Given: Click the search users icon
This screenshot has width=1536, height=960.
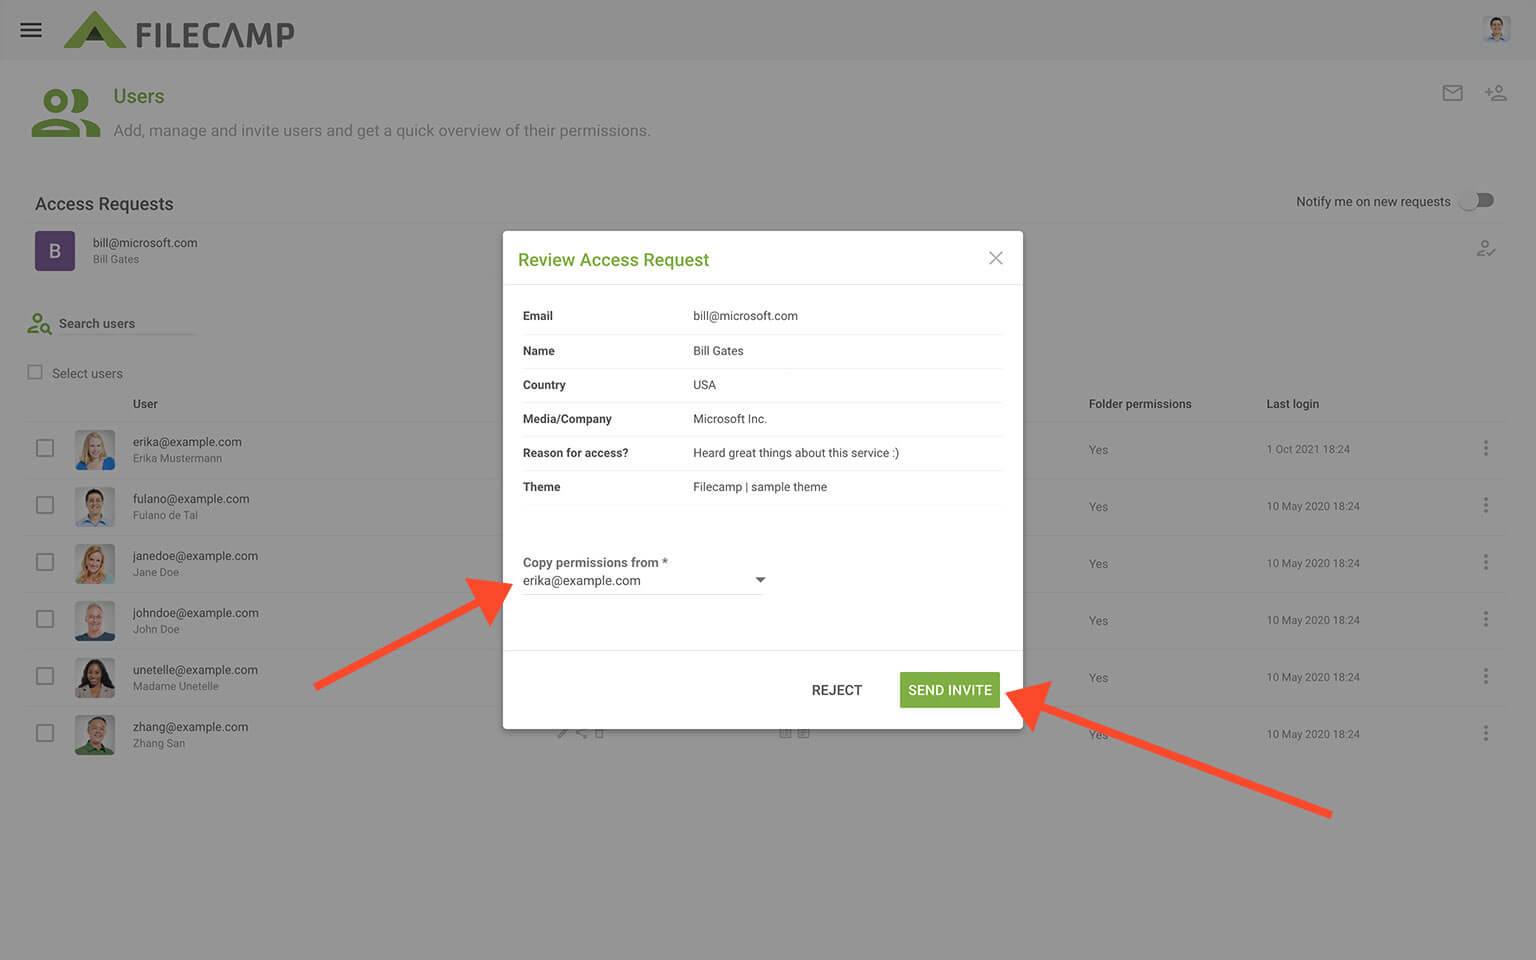Looking at the screenshot, I should pyautogui.click(x=39, y=324).
